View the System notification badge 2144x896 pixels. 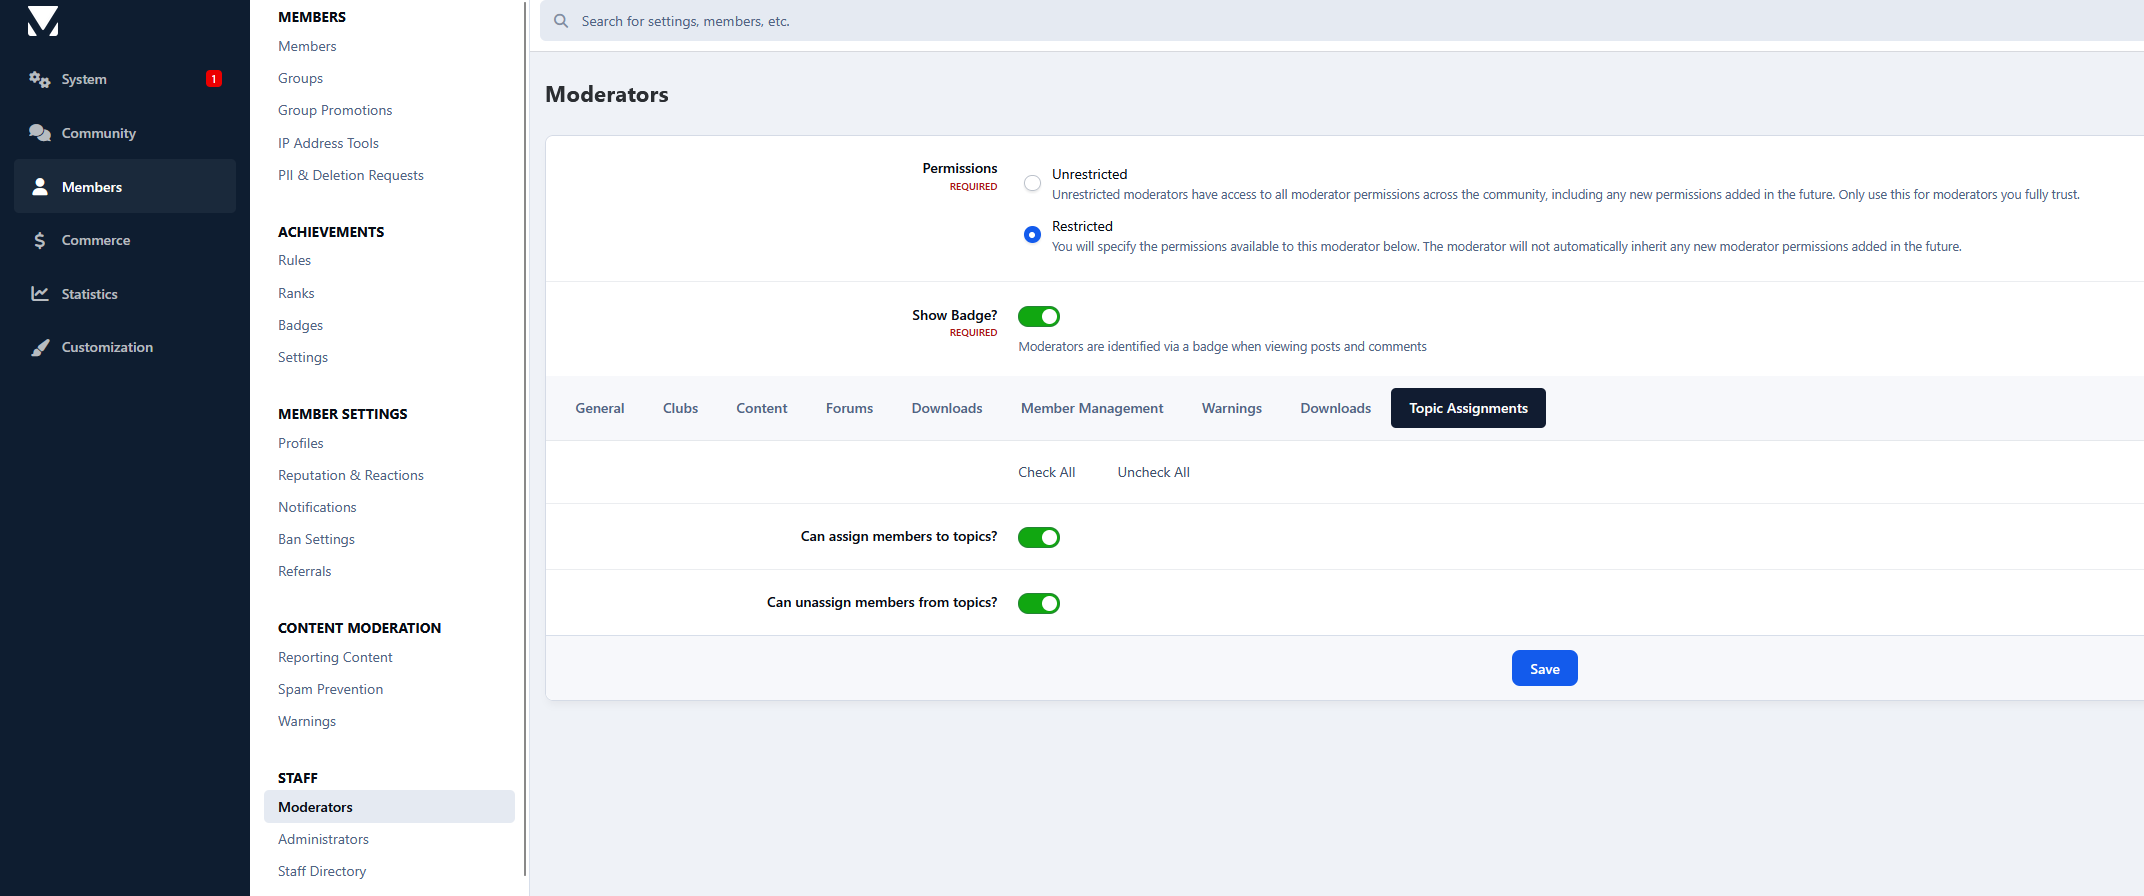coord(213,79)
